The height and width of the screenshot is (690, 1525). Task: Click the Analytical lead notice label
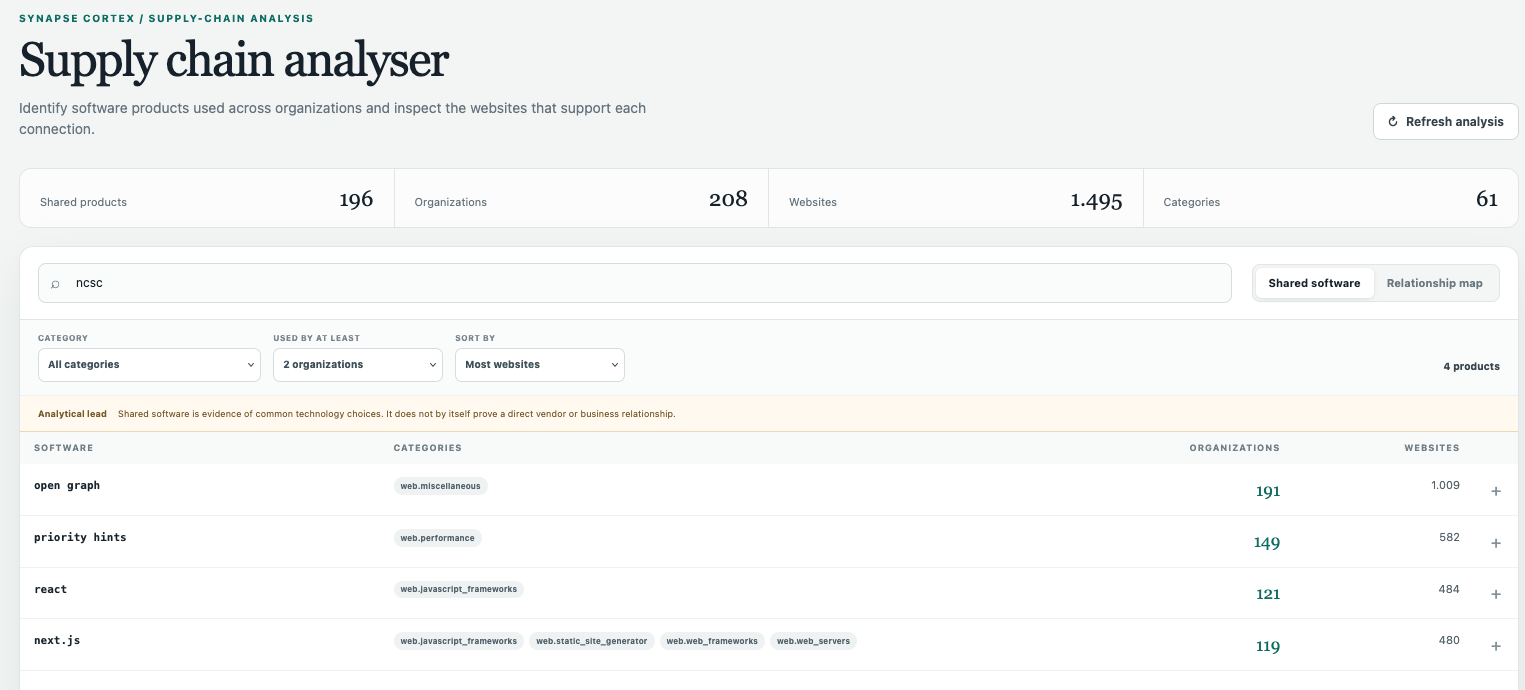coord(72,414)
